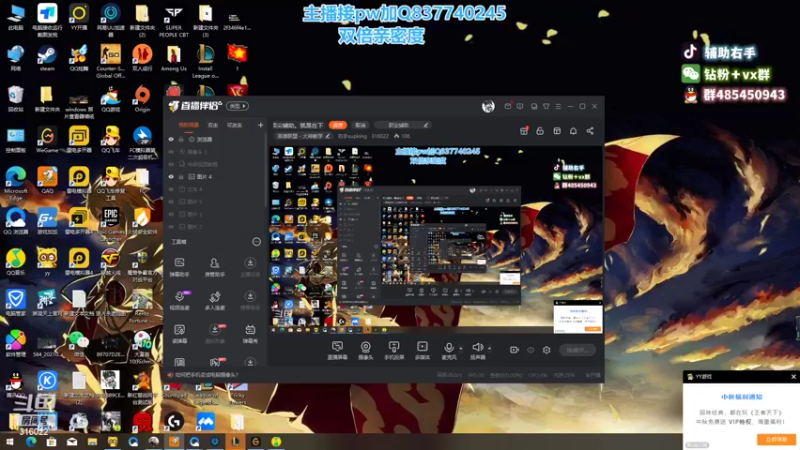Add a 多媒体 media source

point(422,351)
